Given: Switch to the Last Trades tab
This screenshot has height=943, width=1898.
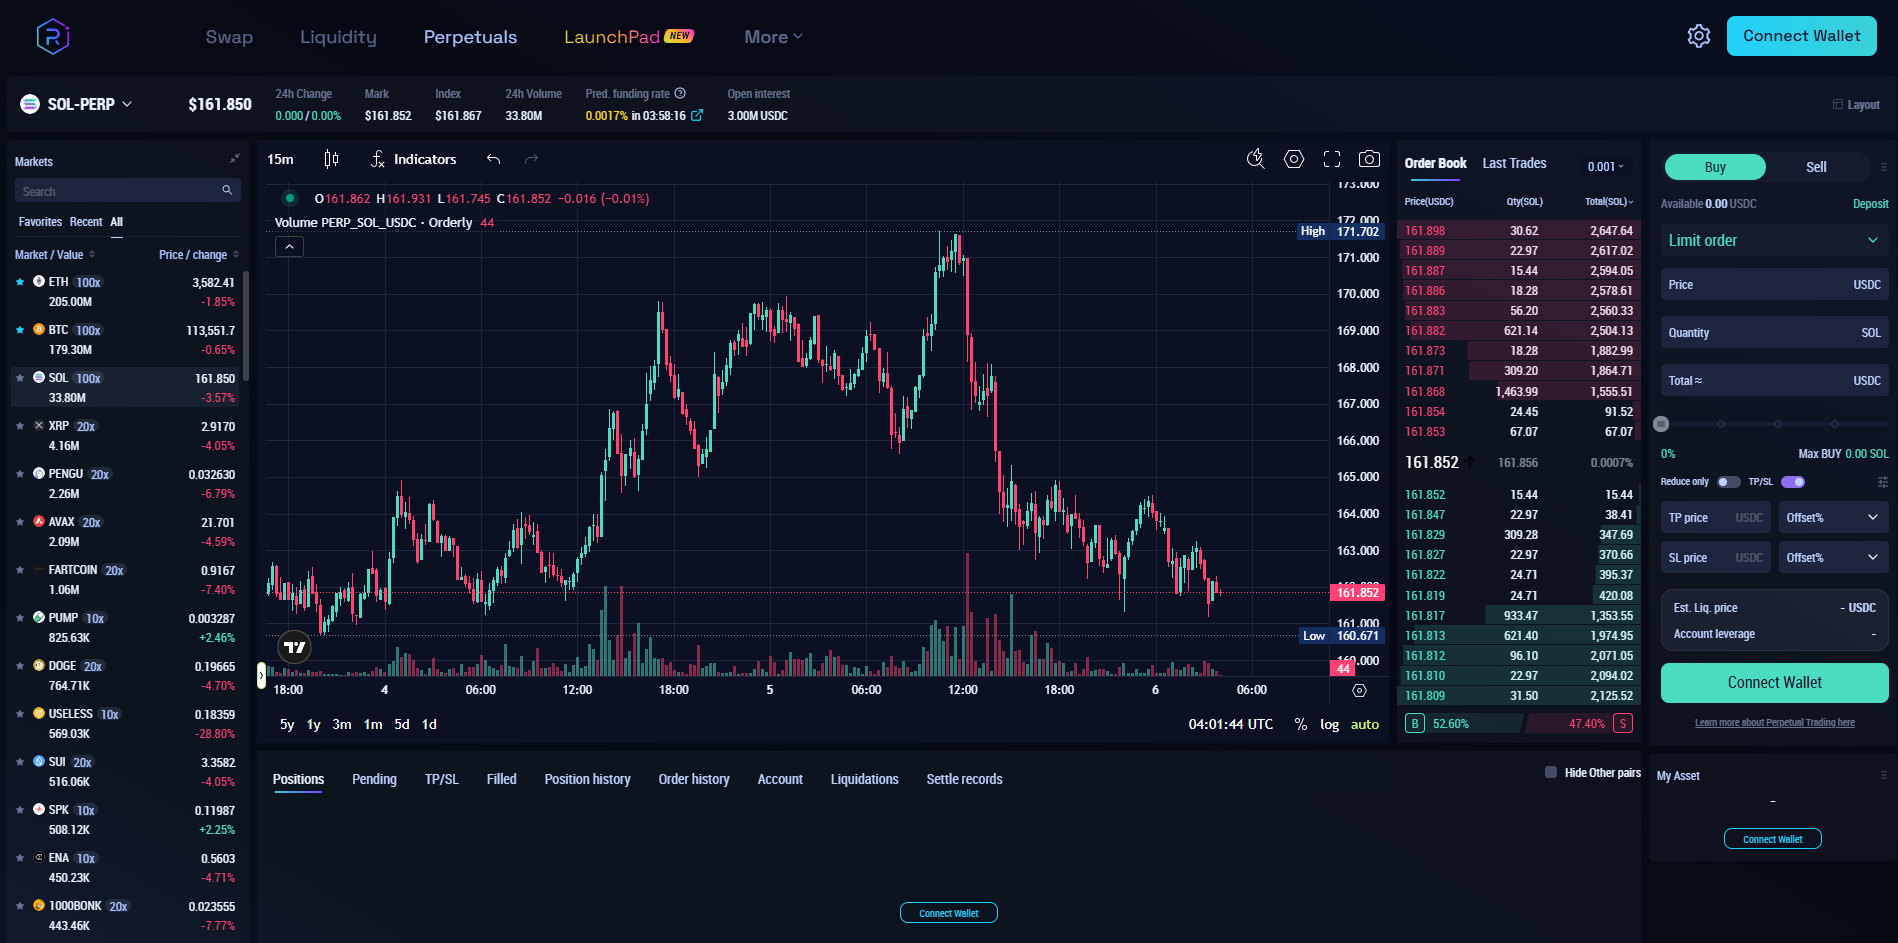Looking at the screenshot, I should (1514, 163).
